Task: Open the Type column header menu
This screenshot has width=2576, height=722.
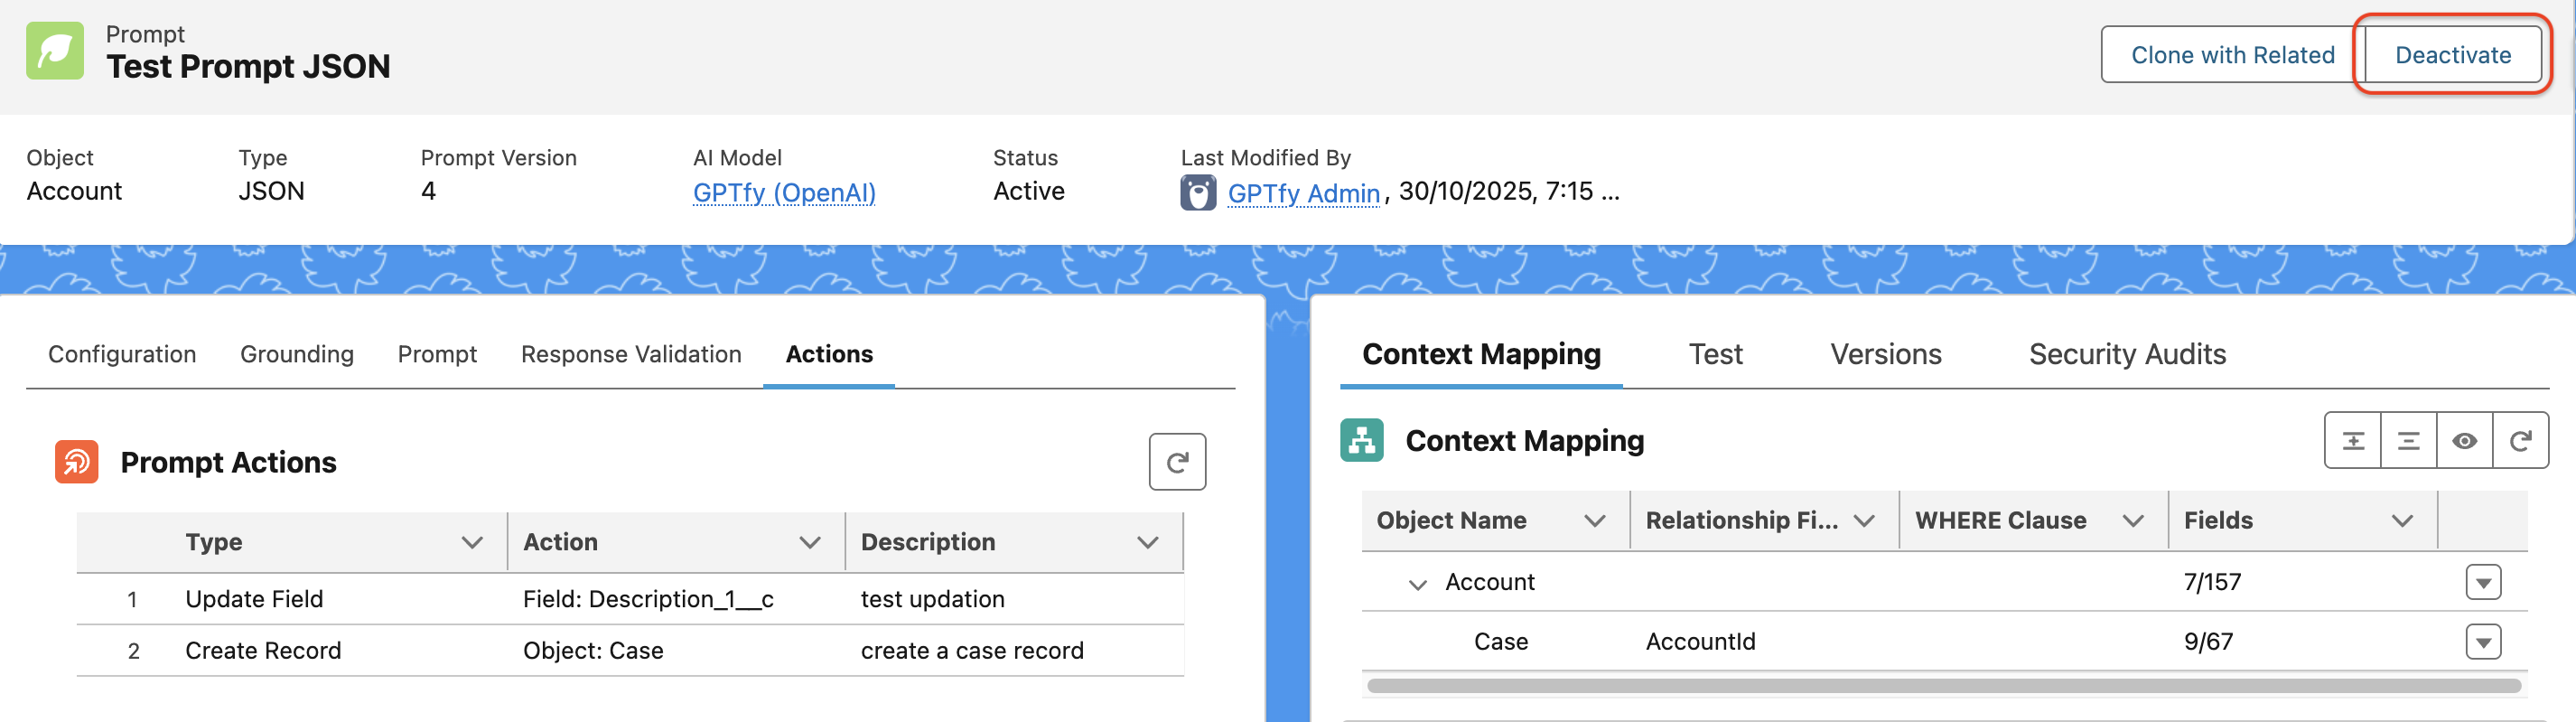Action: [x=472, y=542]
